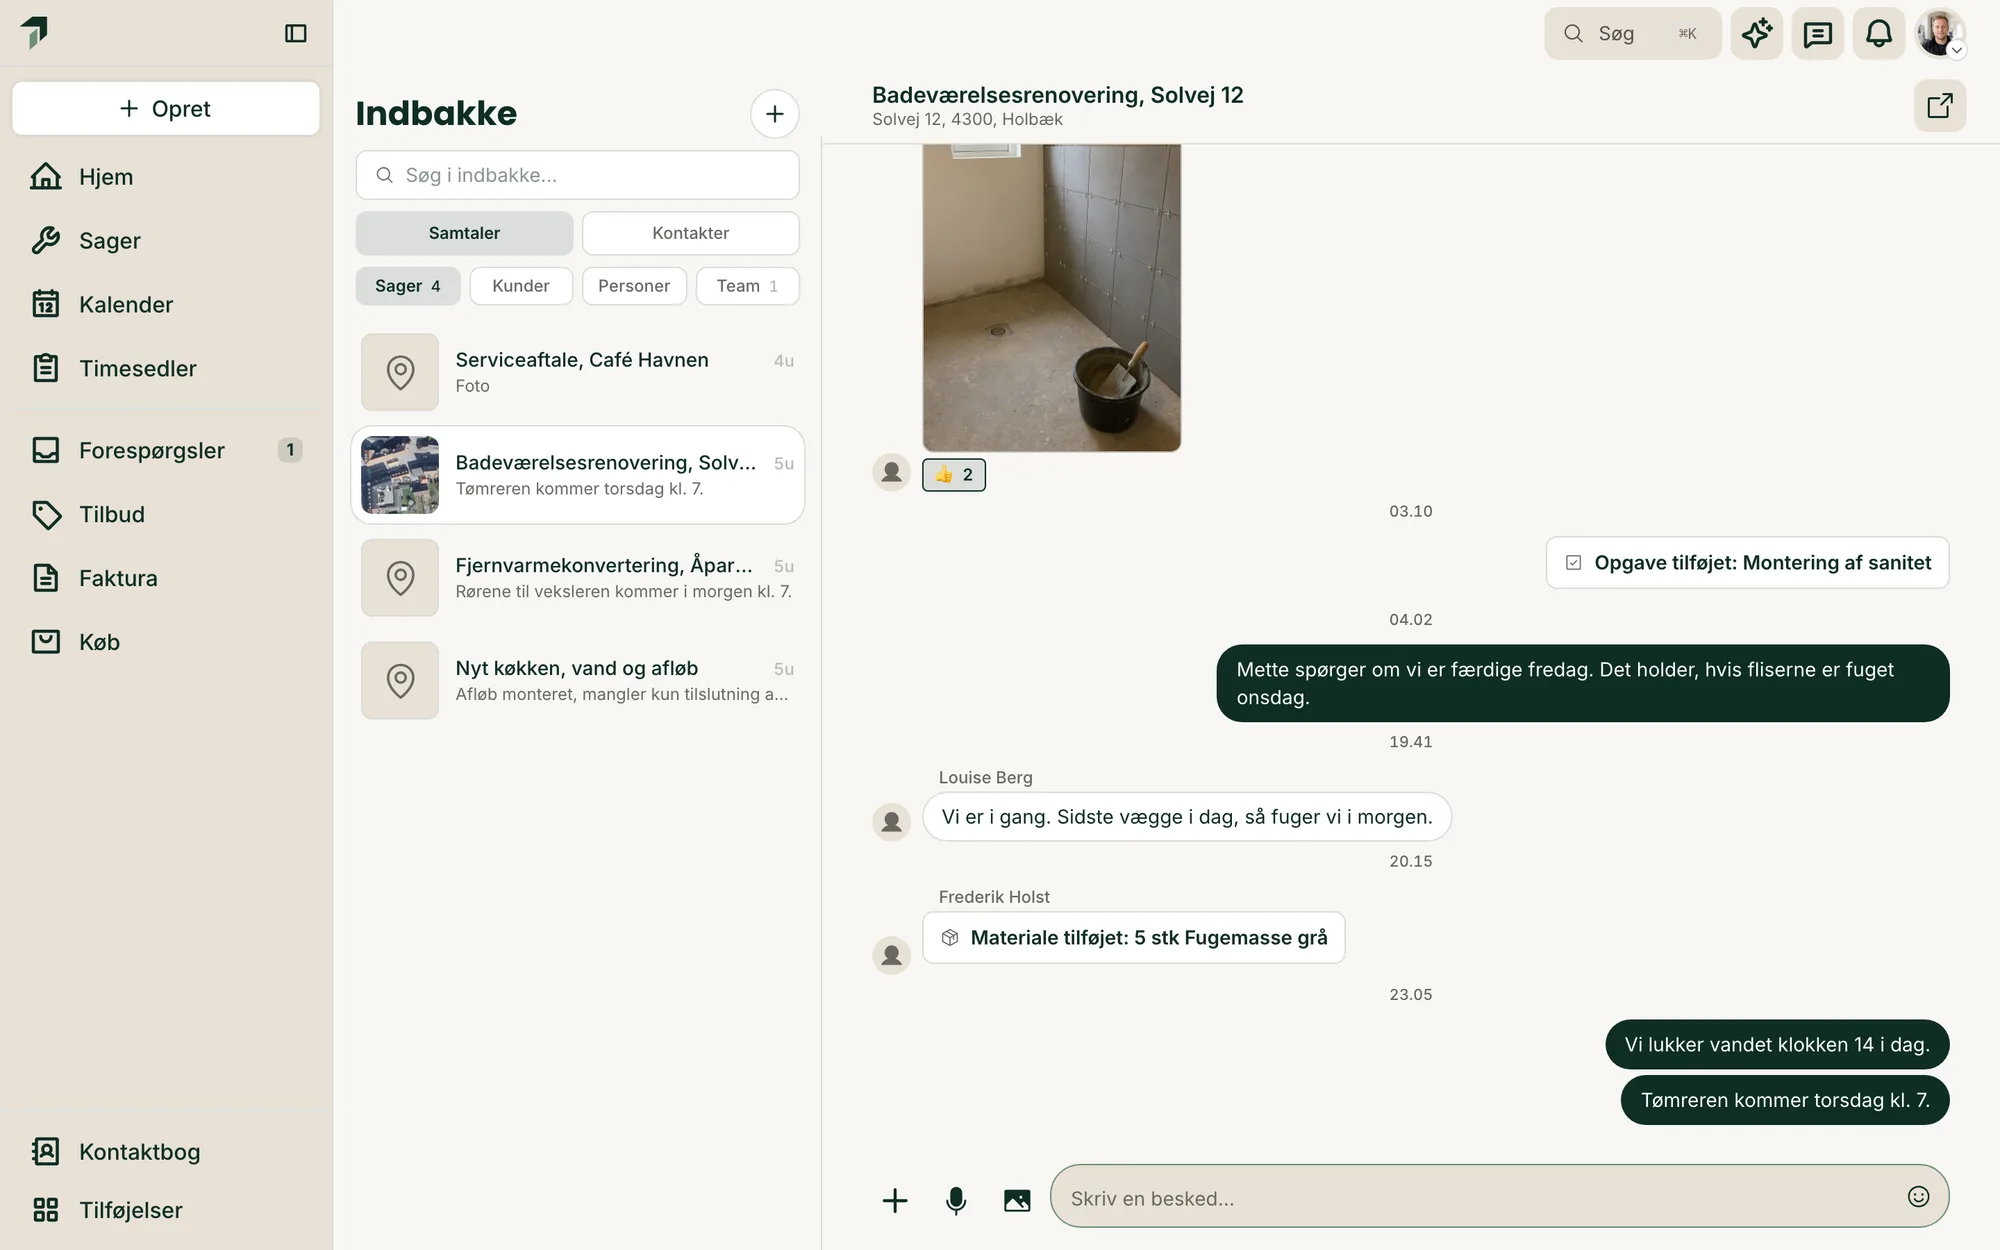The image size is (2000, 1250).
Task: Open Materiale tilføjet: 5 stk Fugemasse card
Action: pos(1133,938)
